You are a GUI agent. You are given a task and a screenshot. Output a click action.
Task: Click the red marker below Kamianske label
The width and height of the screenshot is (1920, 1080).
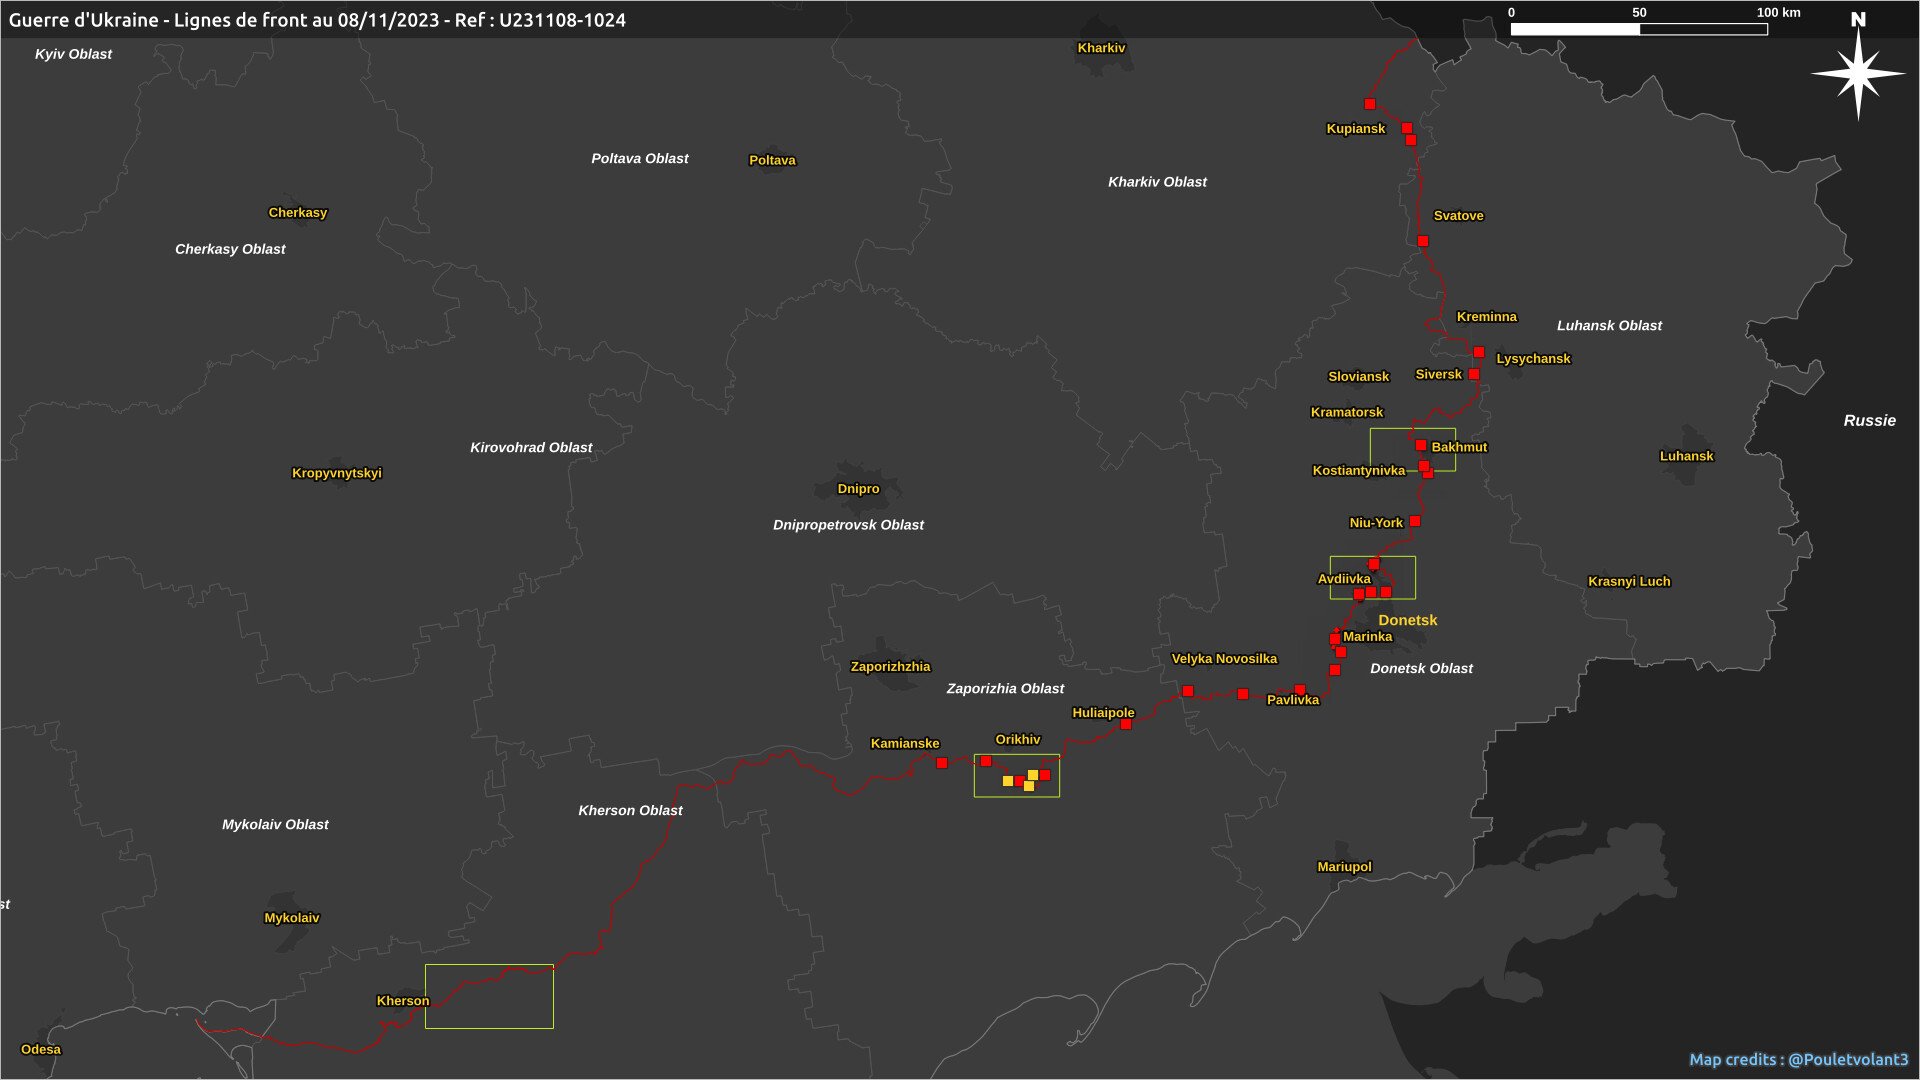(942, 763)
